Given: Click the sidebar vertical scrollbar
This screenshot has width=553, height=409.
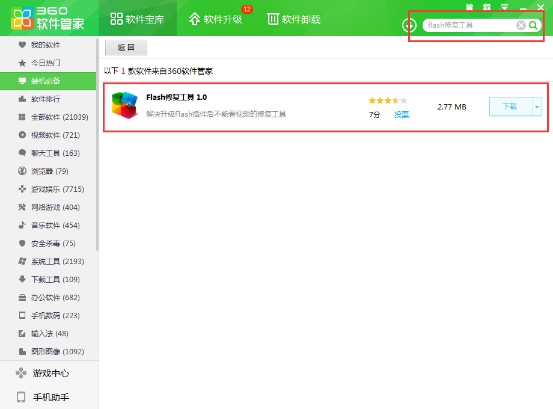Looking at the screenshot, I should 97,145.
